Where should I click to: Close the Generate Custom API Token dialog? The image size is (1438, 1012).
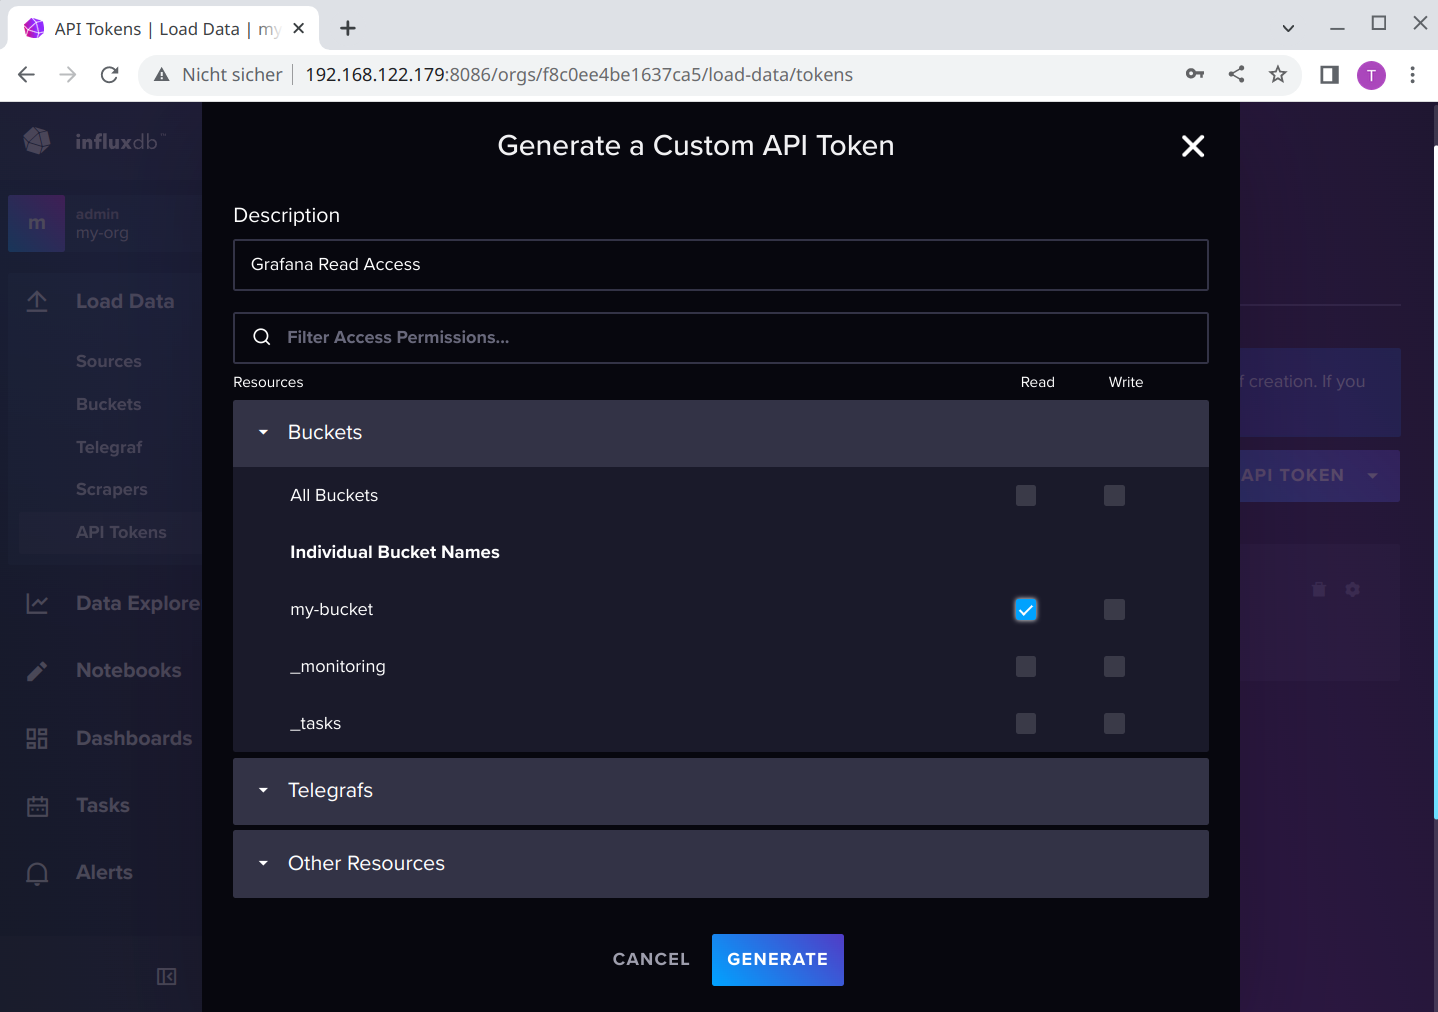coord(1192,146)
